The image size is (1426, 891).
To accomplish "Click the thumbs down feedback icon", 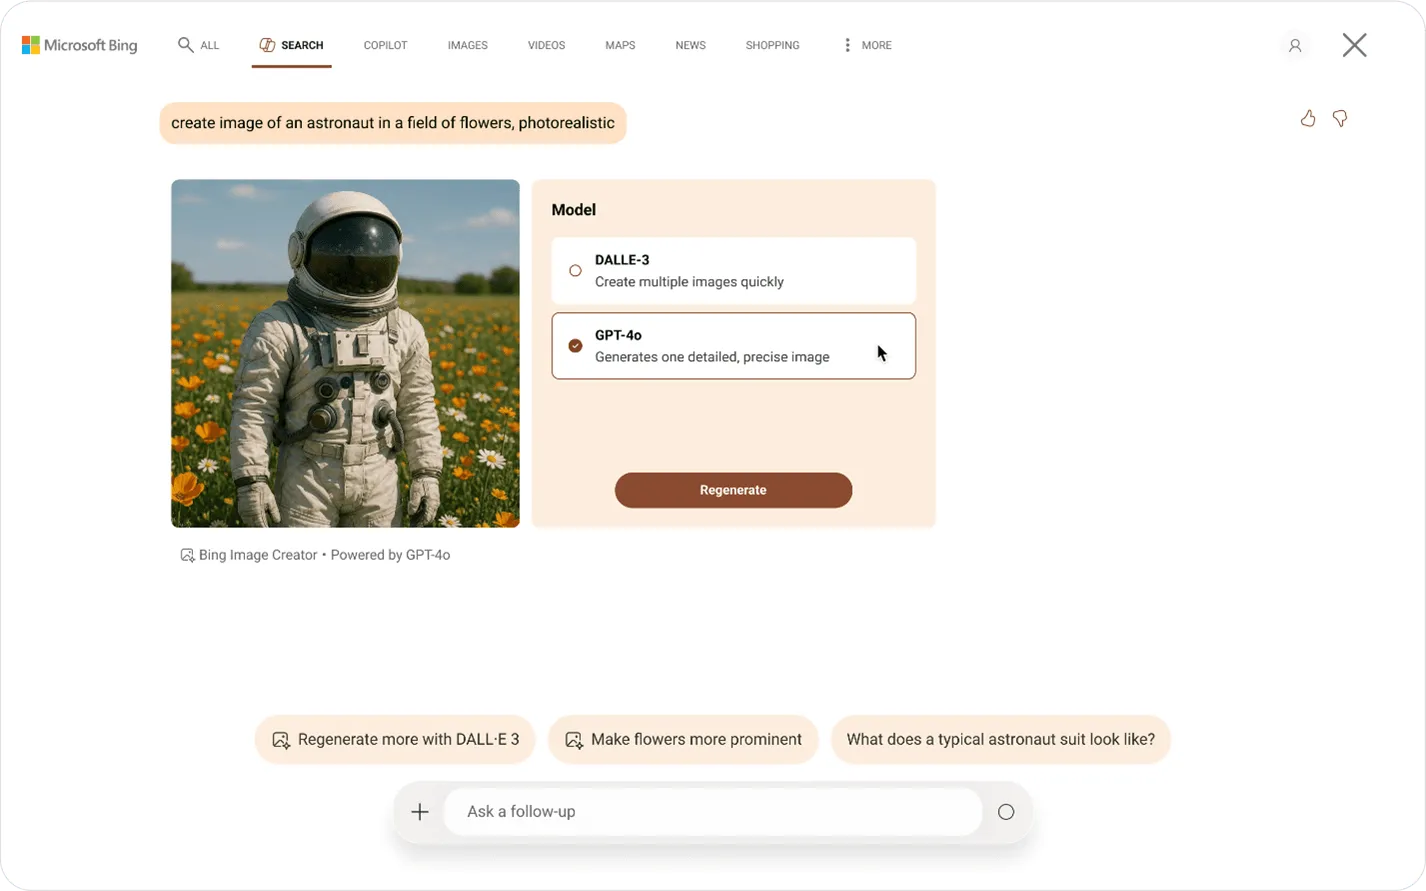I will 1340,118.
